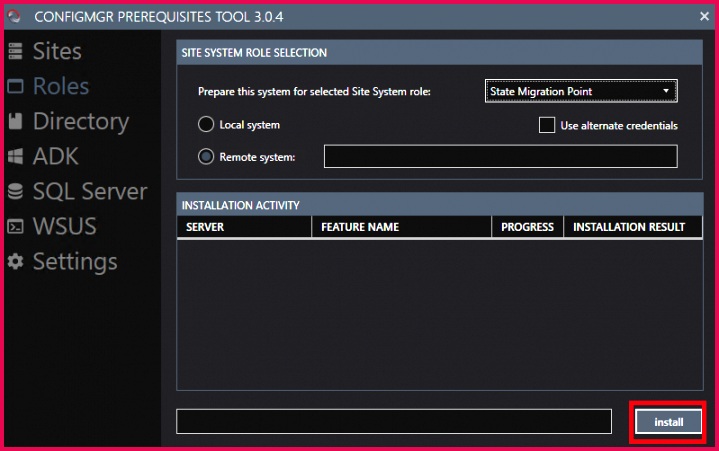Viewport: 719px width, 451px height.
Task: Open the Settings section
Action: click(75, 262)
